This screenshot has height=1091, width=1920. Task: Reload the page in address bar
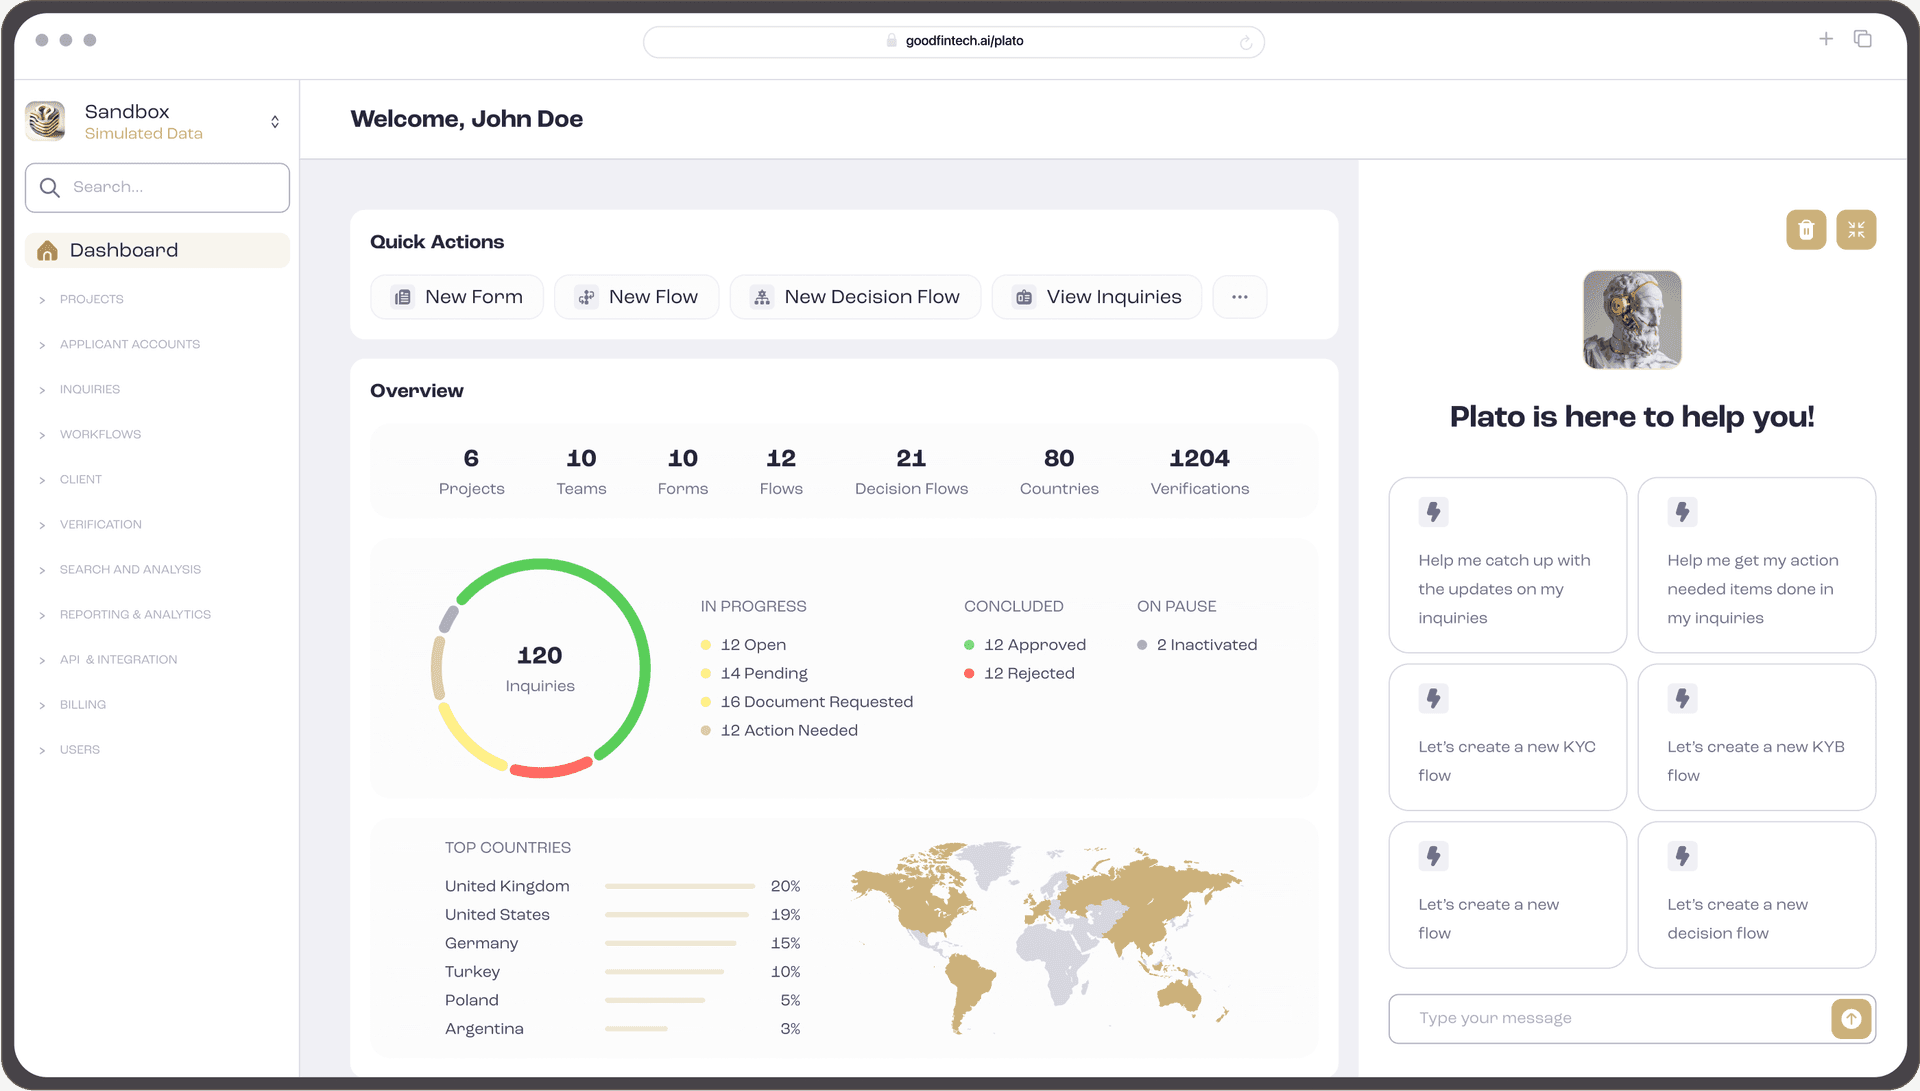pos(1245,42)
